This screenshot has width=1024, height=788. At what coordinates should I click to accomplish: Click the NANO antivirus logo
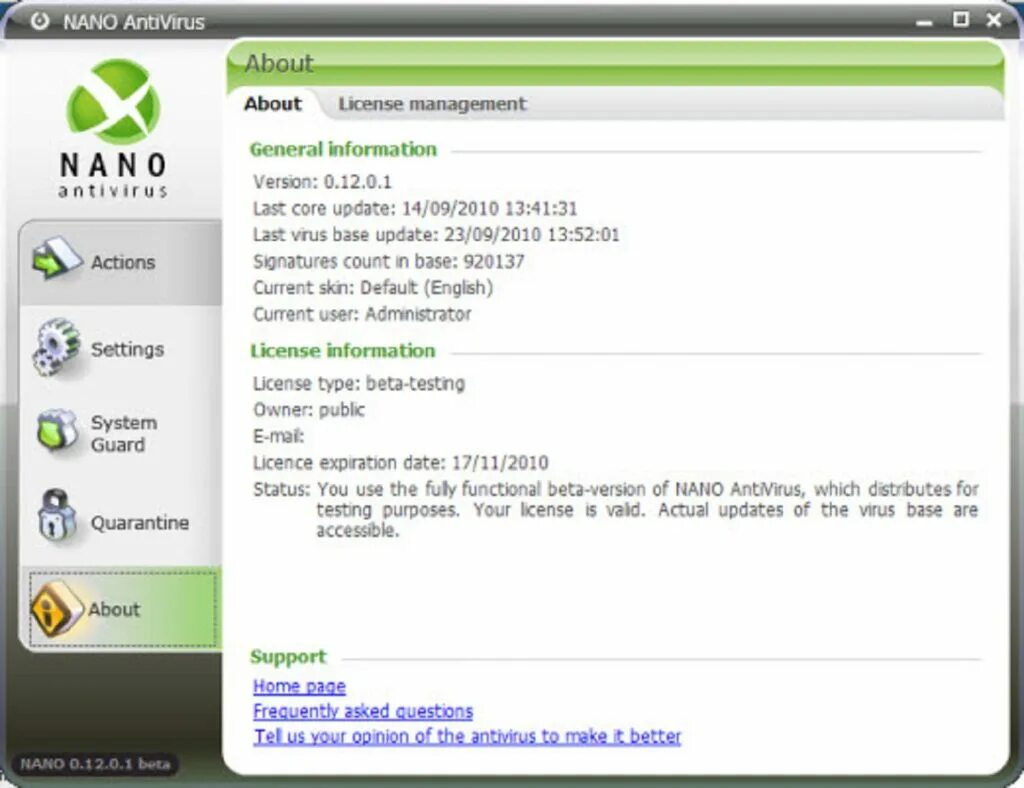[x=113, y=129]
